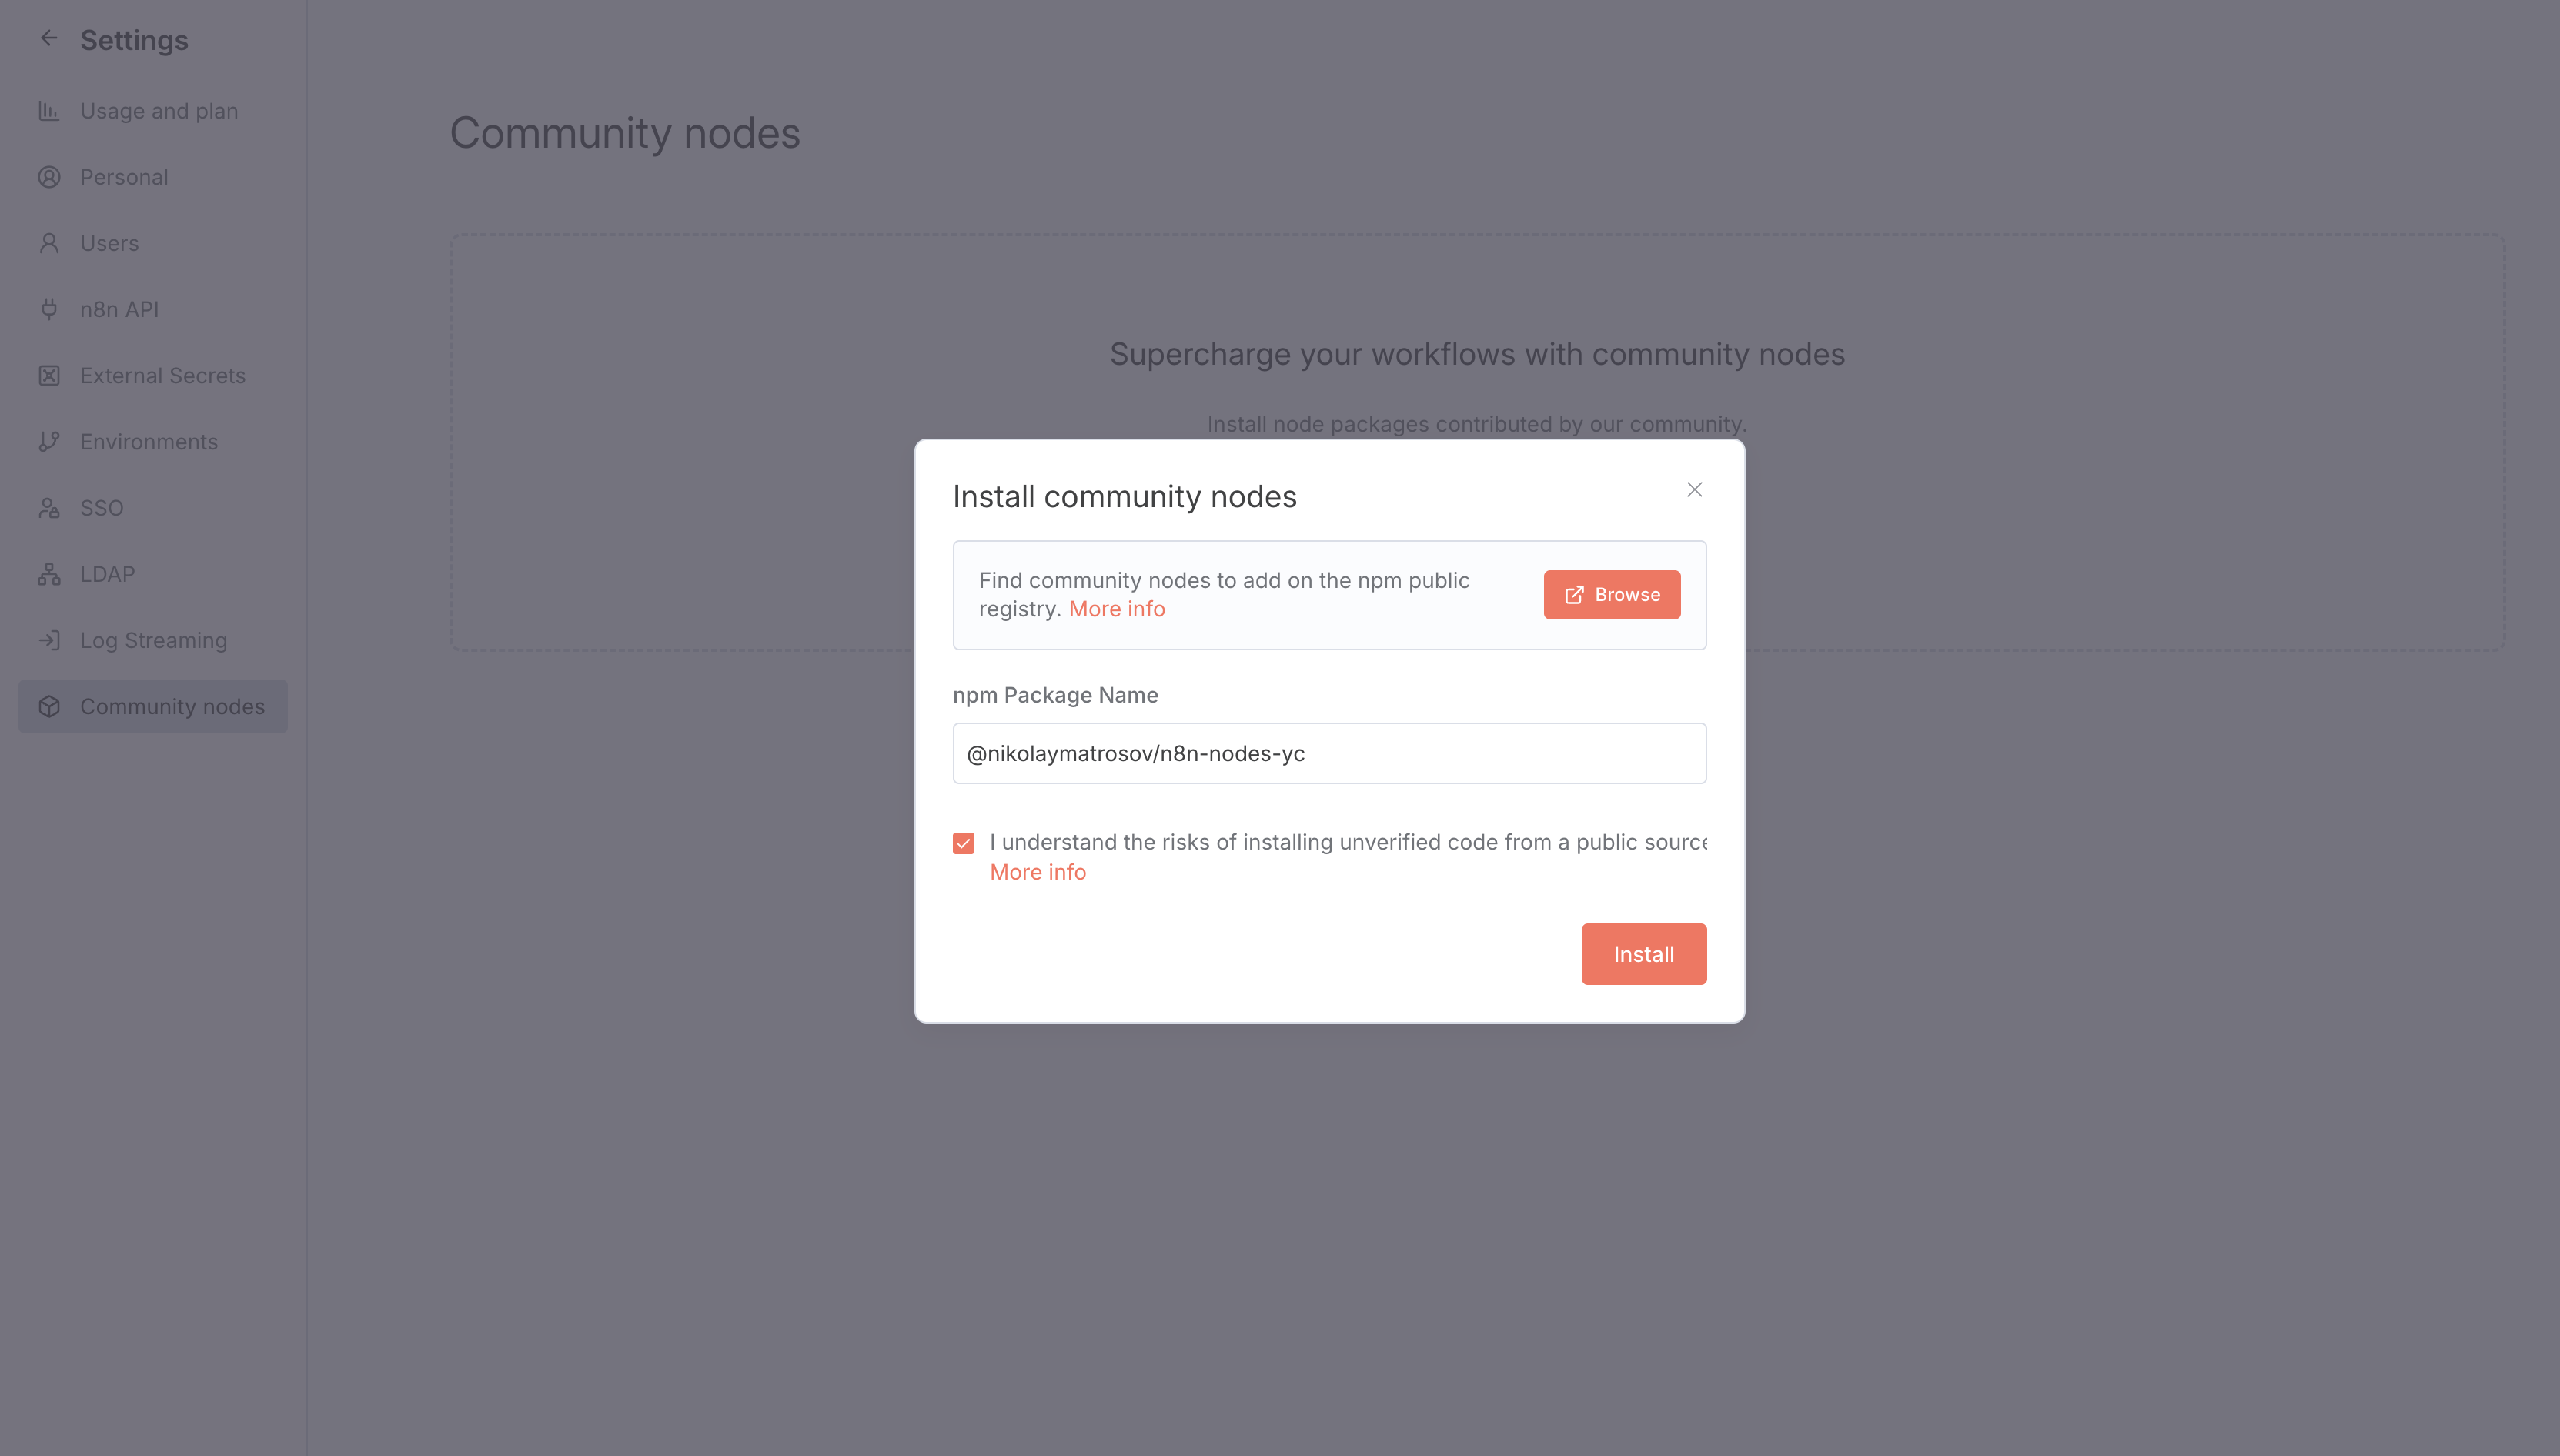Viewport: 2560px width, 1456px height.
Task: Open More info link under risks checkbox
Action: pyautogui.click(x=1037, y=872)
